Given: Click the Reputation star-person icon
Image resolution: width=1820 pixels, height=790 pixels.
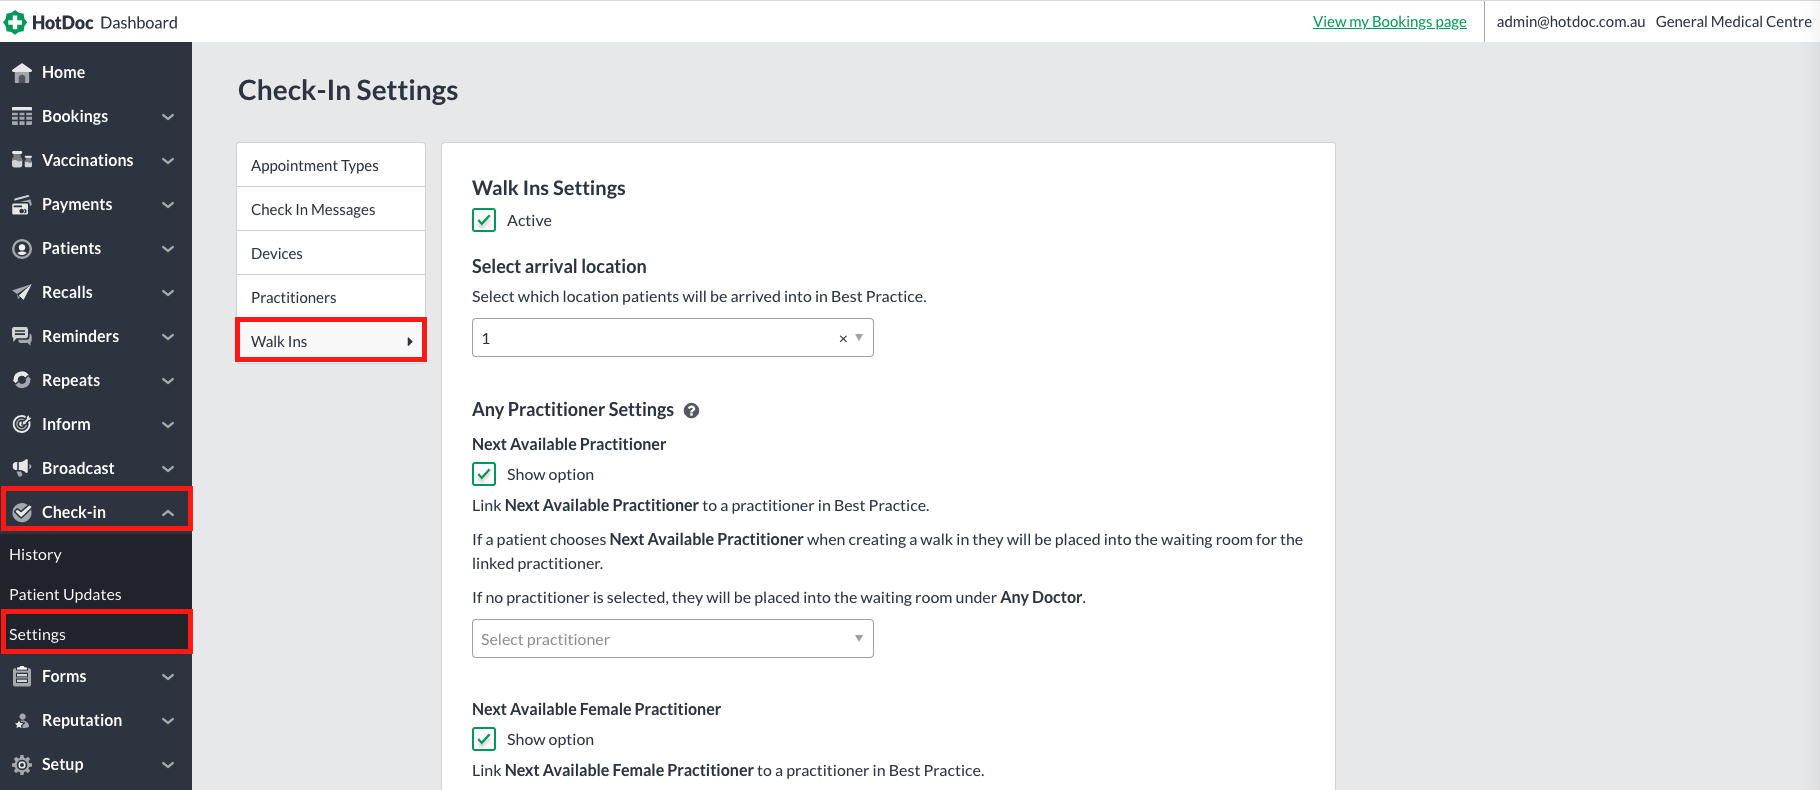Looking at the screenshot, I should point(22,720).
